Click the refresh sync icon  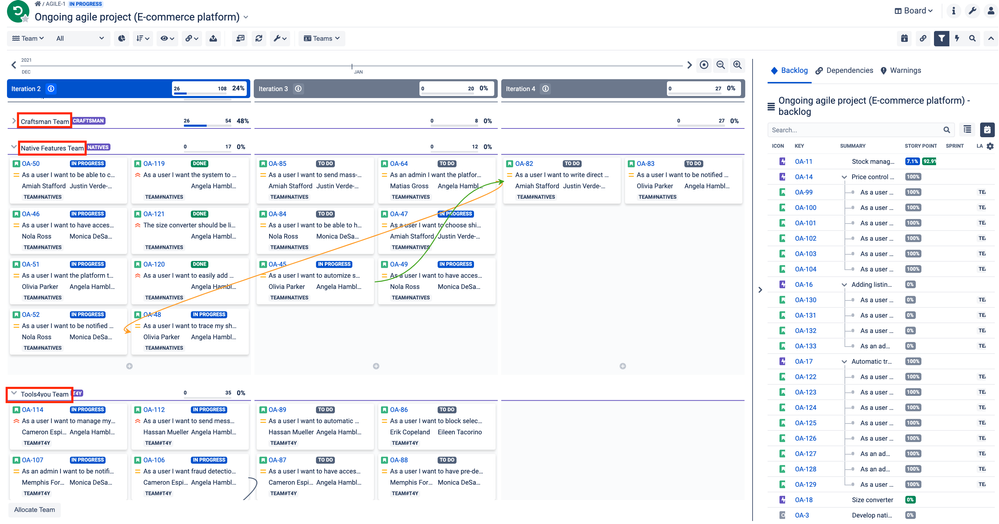259,38
